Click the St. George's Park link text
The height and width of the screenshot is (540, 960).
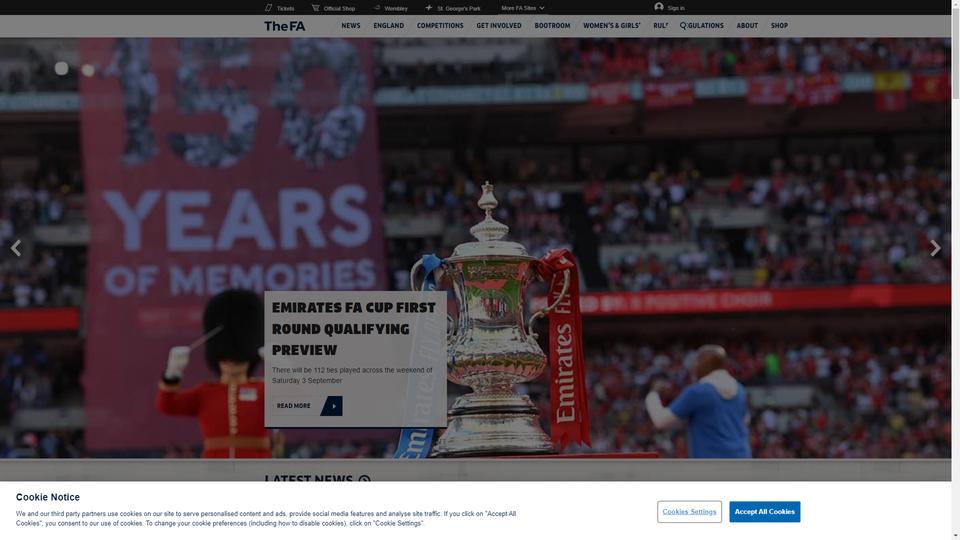click(459, 9)
